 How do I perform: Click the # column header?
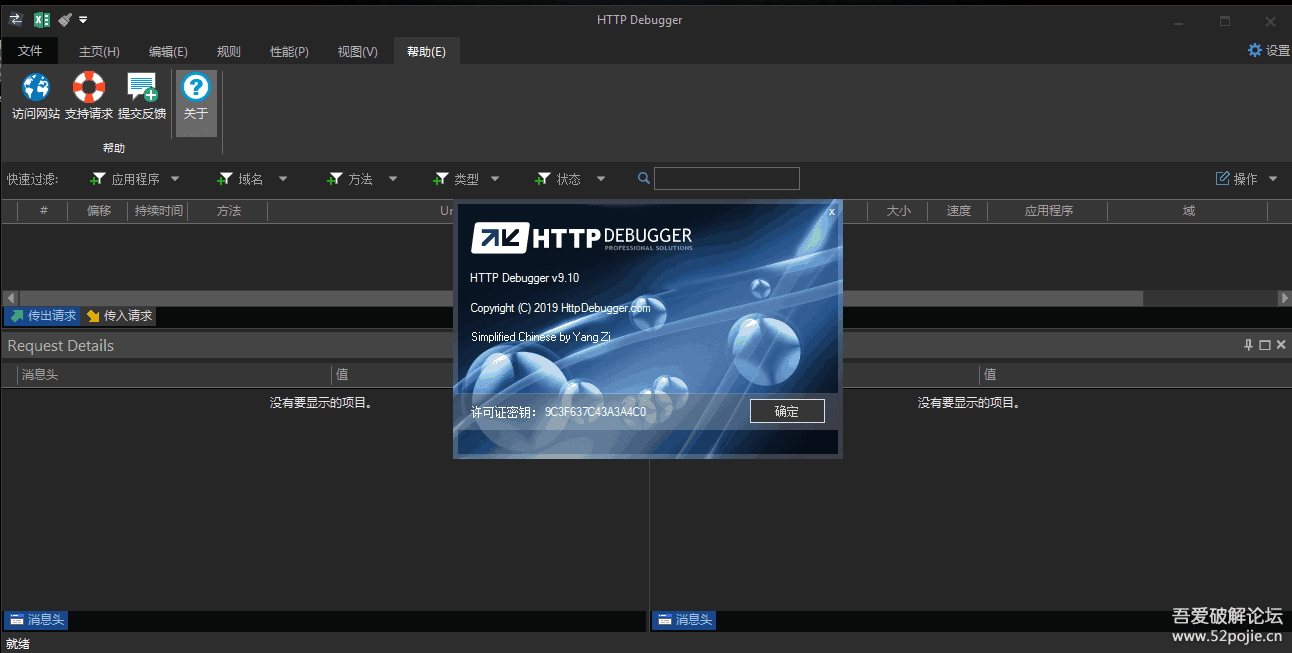[x=44, y=211]
